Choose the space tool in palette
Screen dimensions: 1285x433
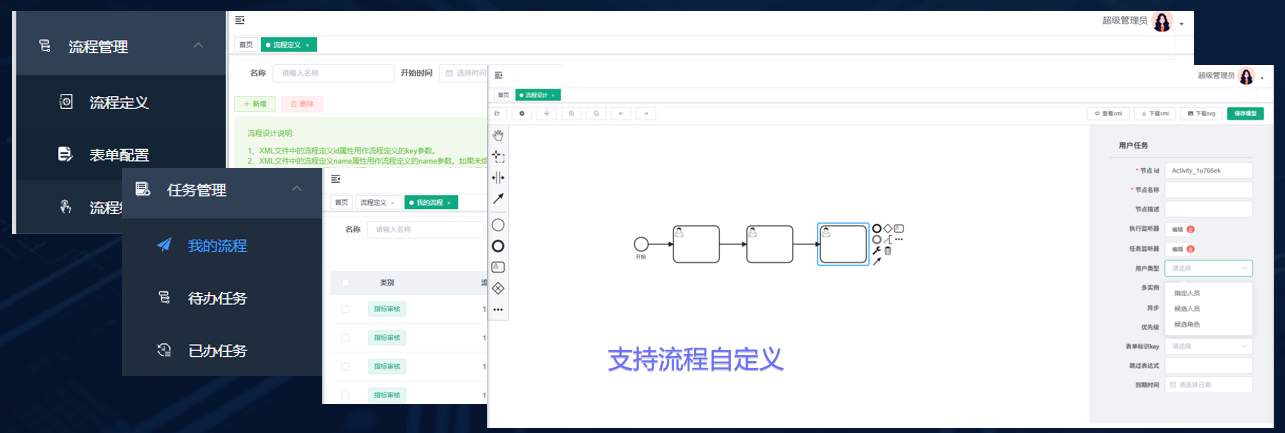coord(498,177)
